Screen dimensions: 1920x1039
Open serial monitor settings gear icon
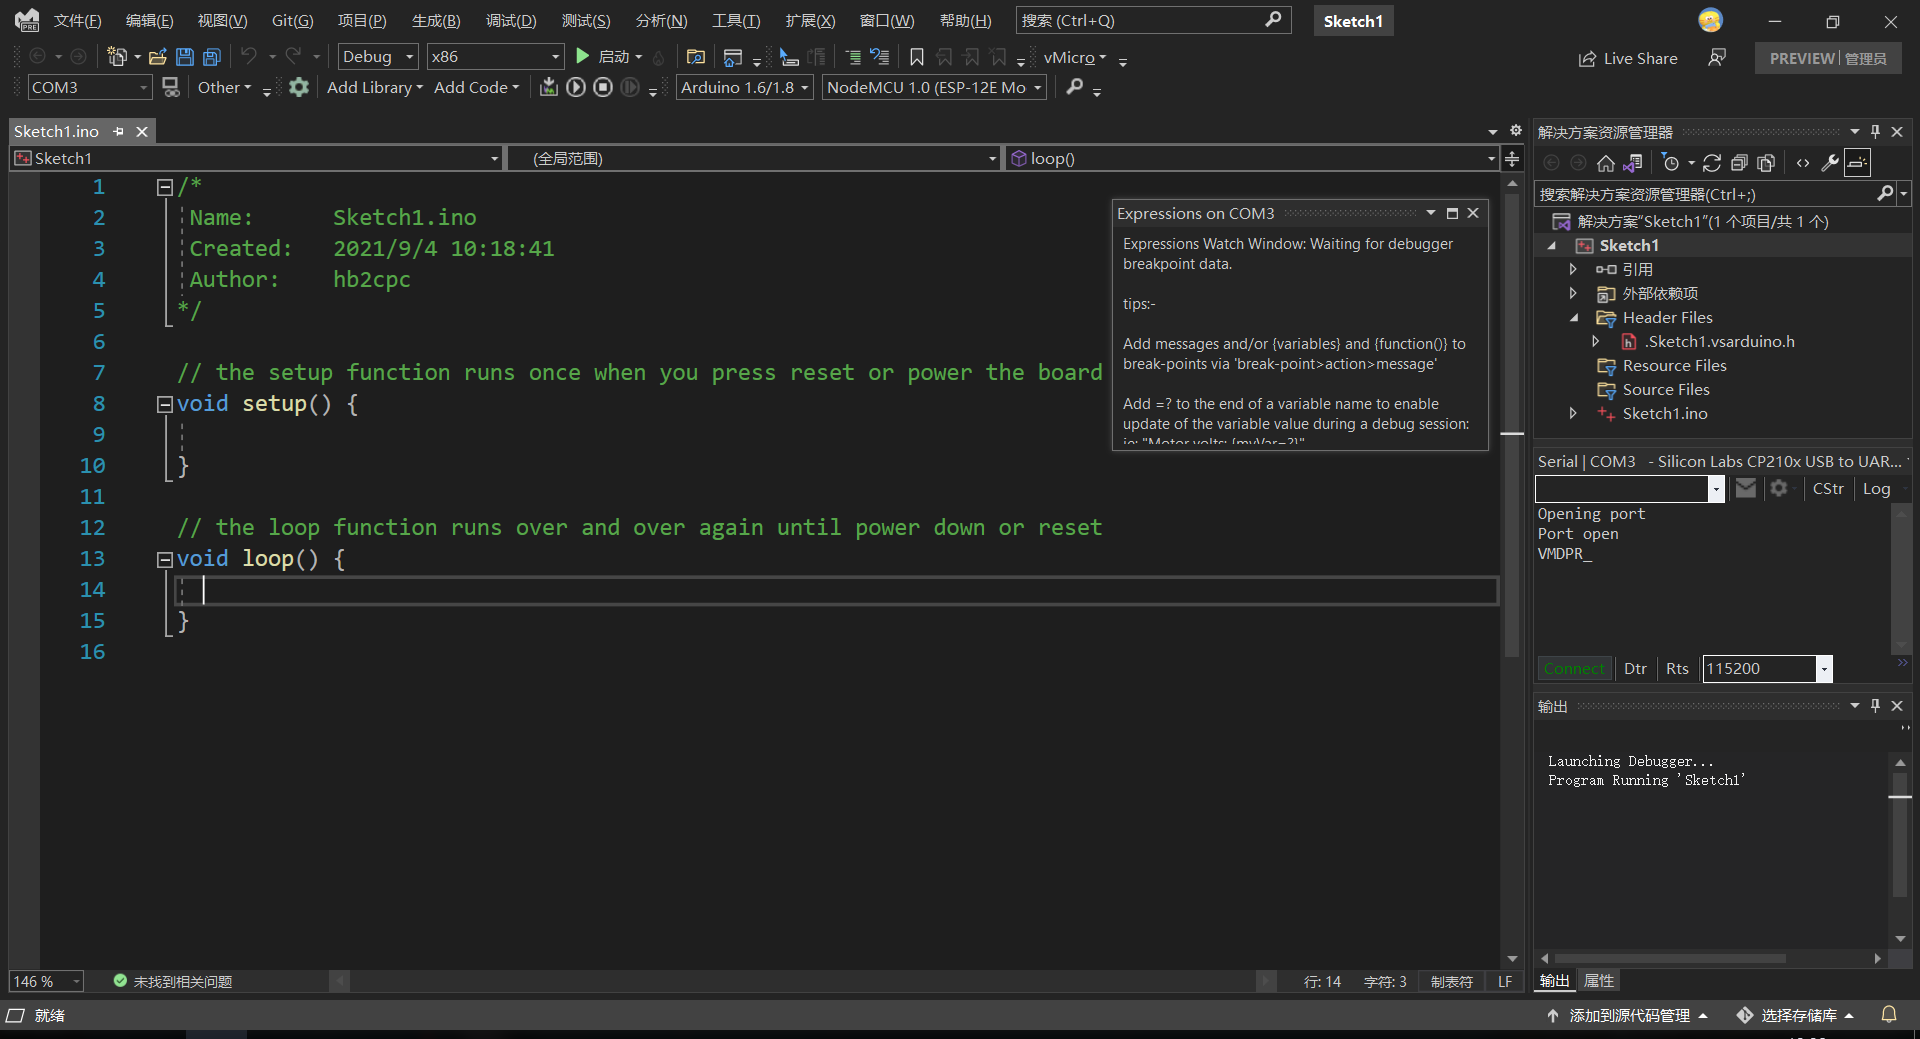tap(1778, 488)
